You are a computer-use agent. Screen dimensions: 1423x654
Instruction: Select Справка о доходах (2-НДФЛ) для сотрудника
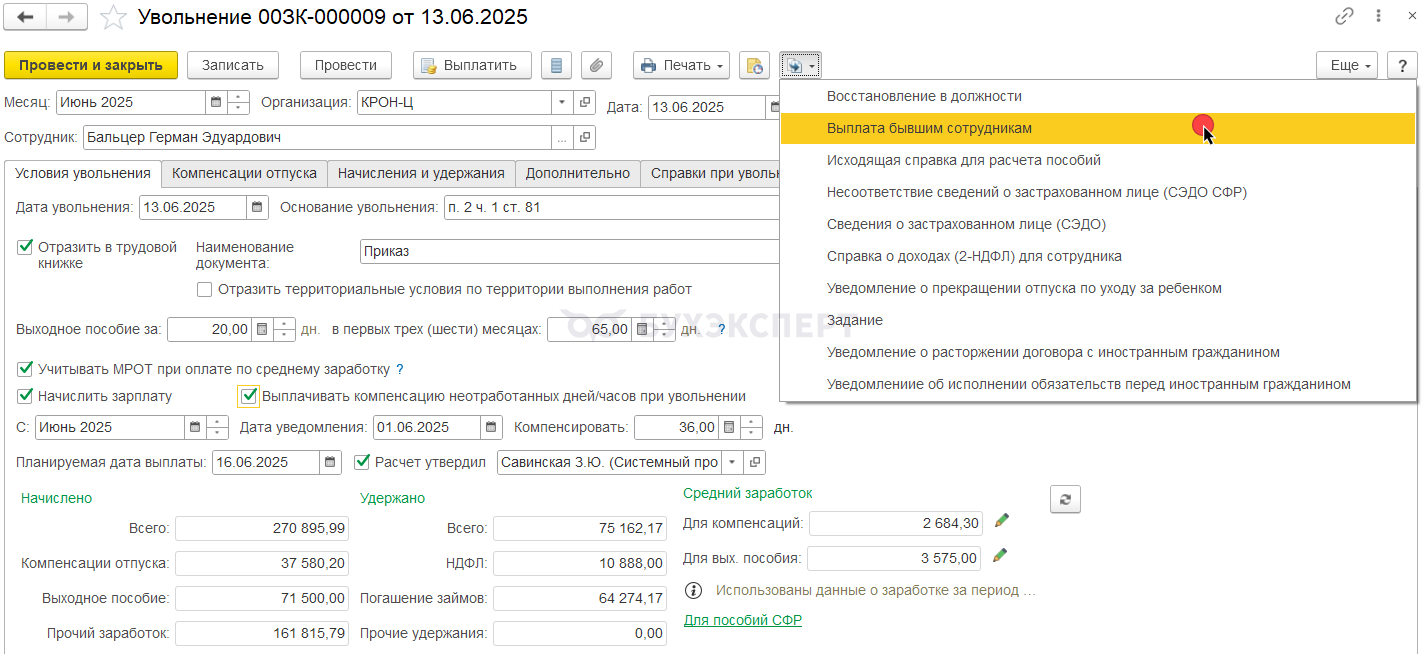[x=1098, y=256]
